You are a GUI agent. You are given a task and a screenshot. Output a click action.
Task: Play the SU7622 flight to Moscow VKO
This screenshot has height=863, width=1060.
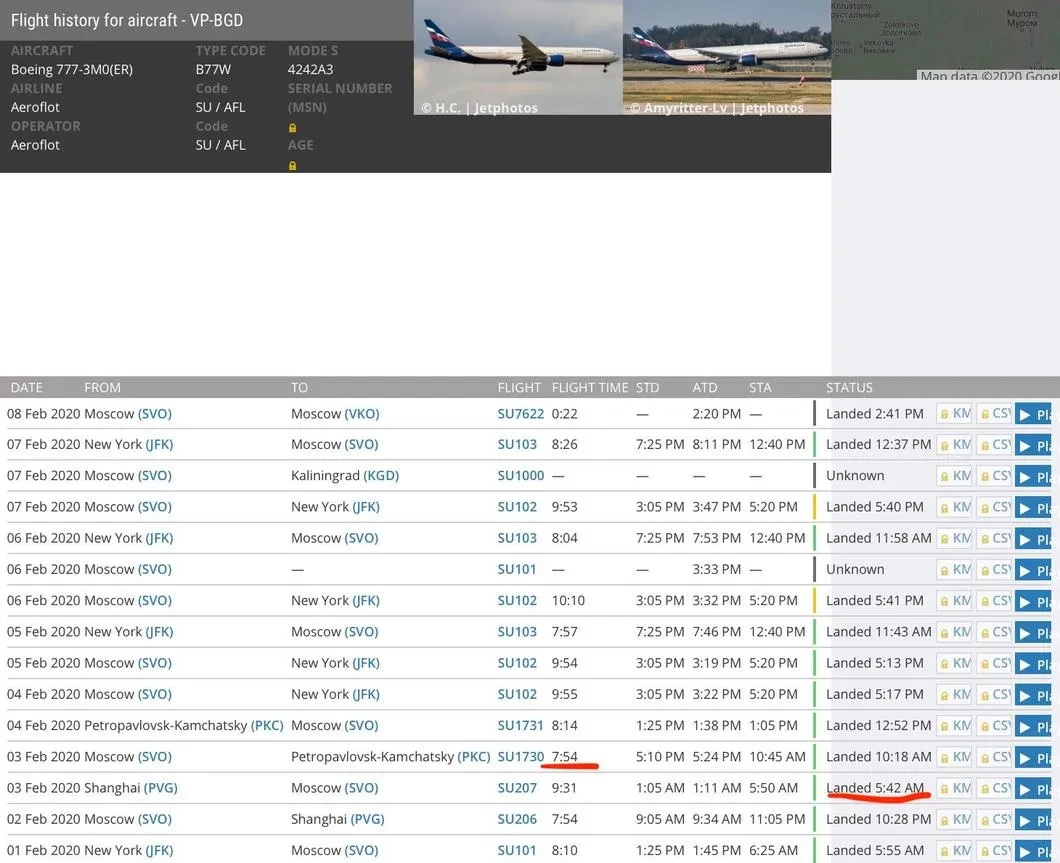tap(1034, 414)
